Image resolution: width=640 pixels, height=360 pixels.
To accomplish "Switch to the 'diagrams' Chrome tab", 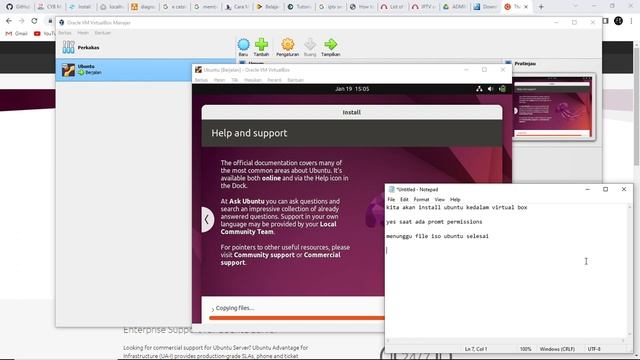I will pyautogui.click(x=144, y=7).
